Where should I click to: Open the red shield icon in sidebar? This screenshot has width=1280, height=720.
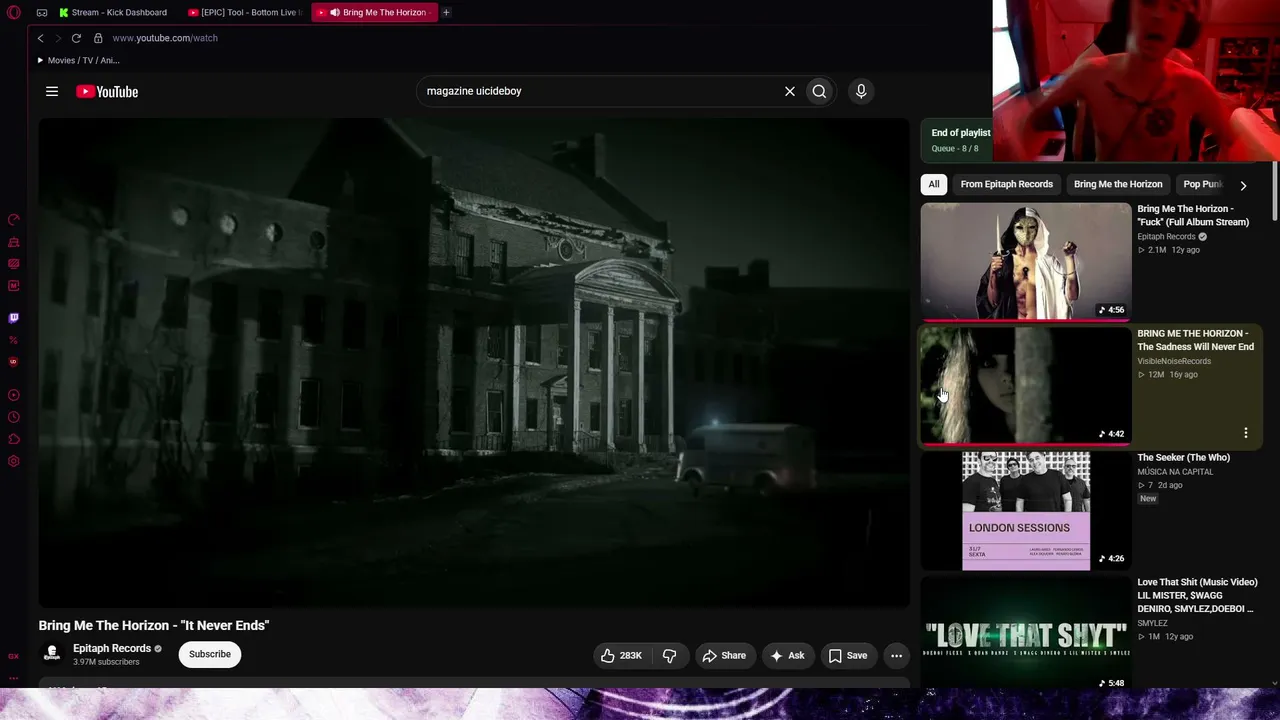tap(14, 362)
